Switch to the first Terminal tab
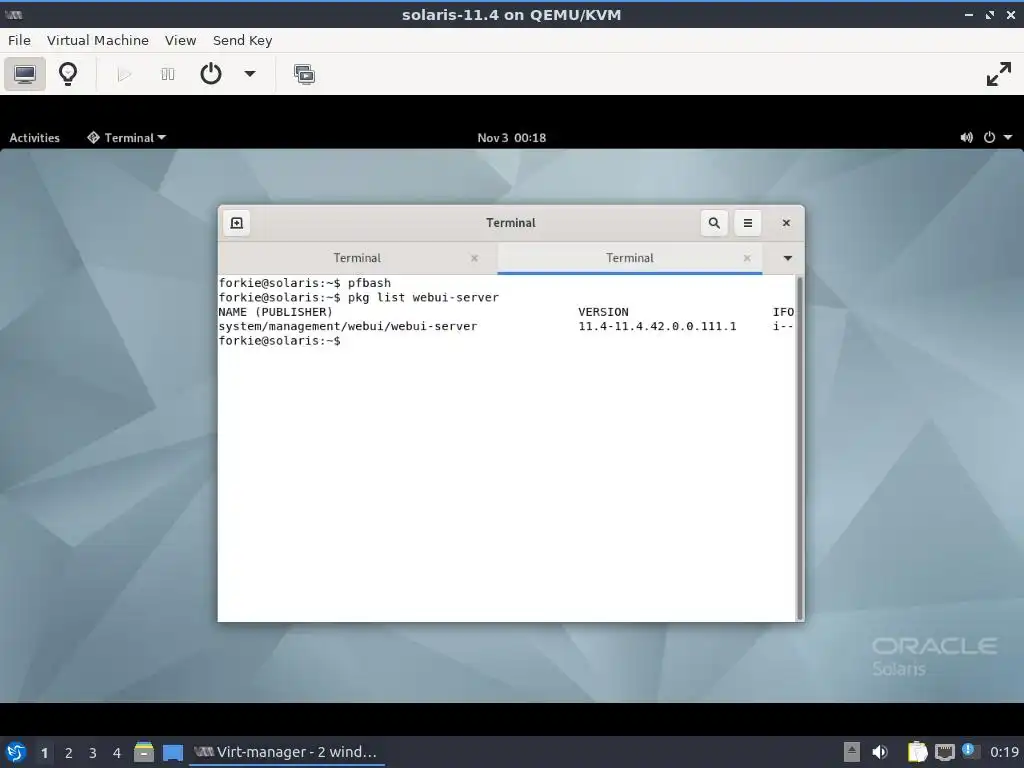The image size is (1024, 768). [357, 258]
